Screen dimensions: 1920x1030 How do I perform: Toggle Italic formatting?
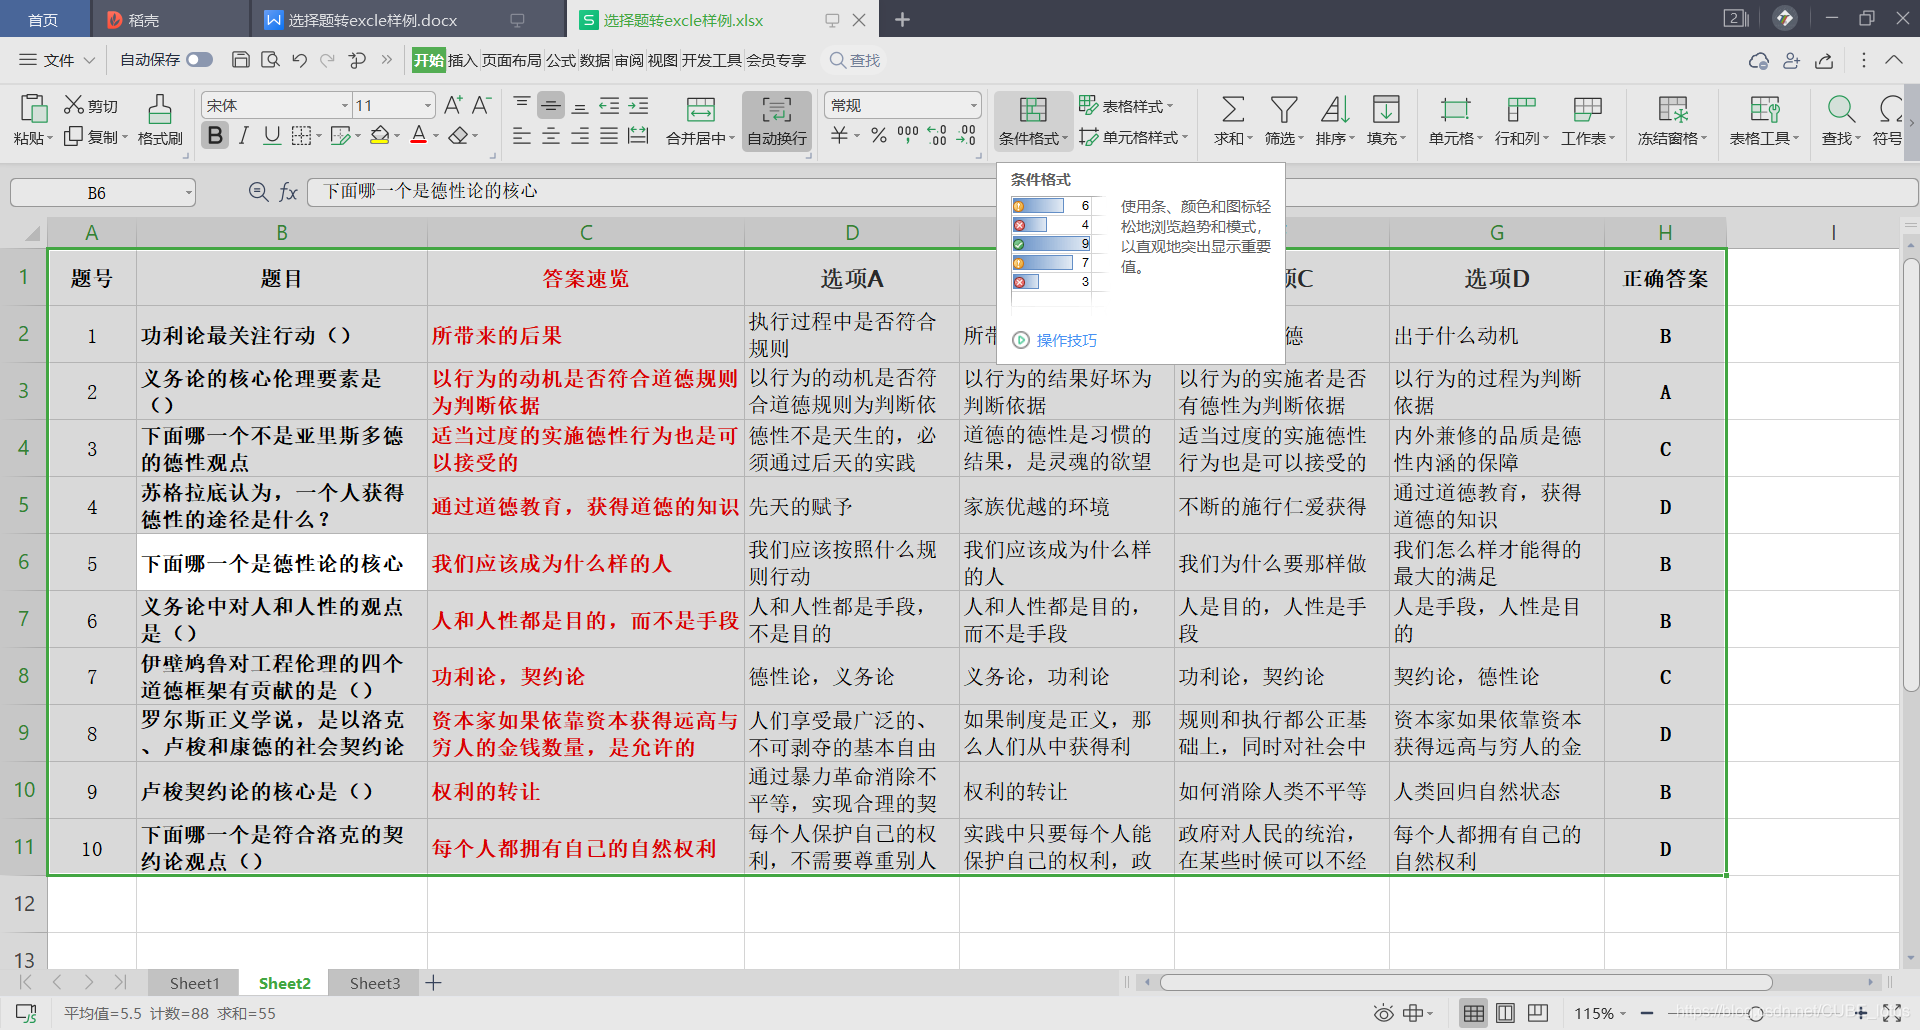(243, 135)
